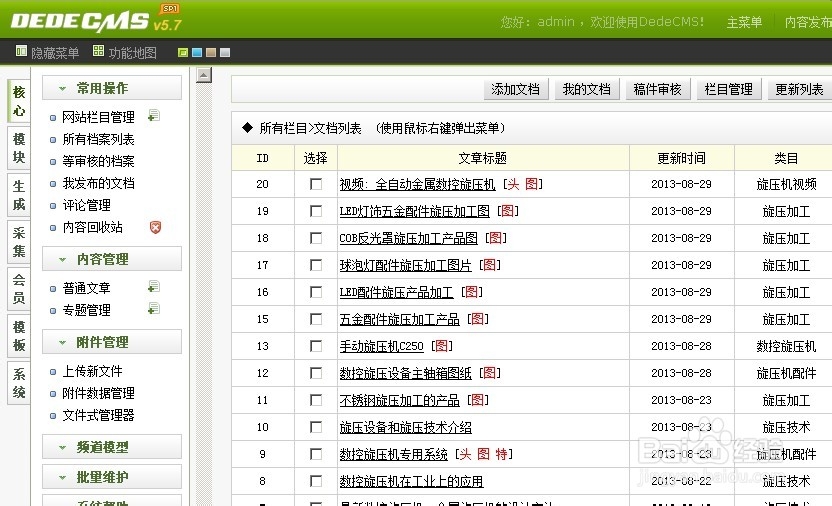
Task: Open the 会员 side tab
Action: [19, 289]
